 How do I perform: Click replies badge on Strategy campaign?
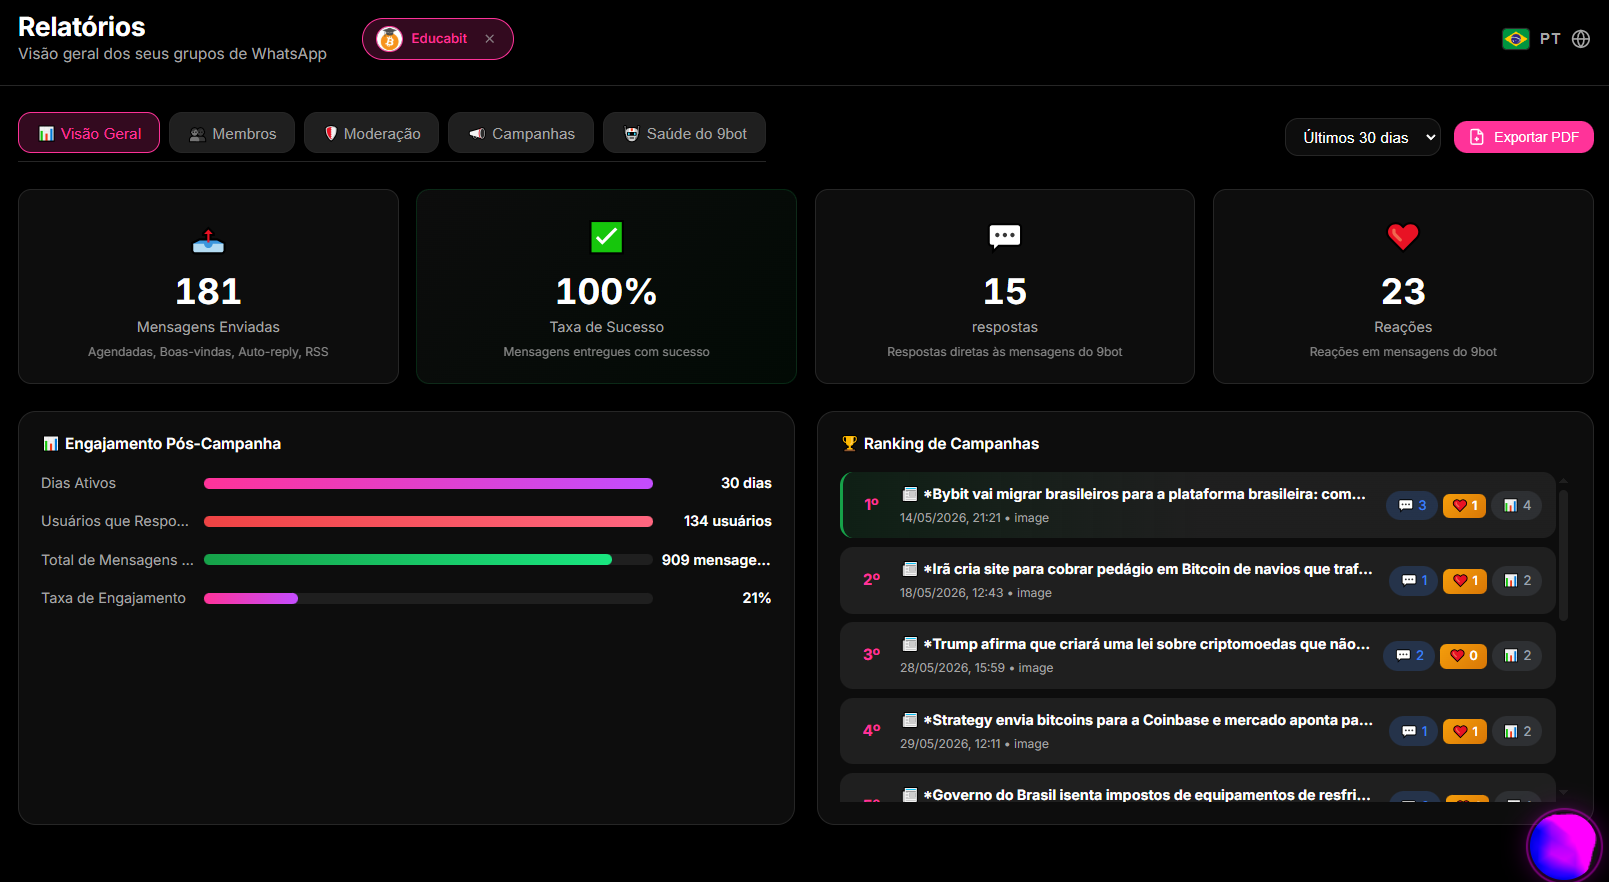(x=1414, y=731)
